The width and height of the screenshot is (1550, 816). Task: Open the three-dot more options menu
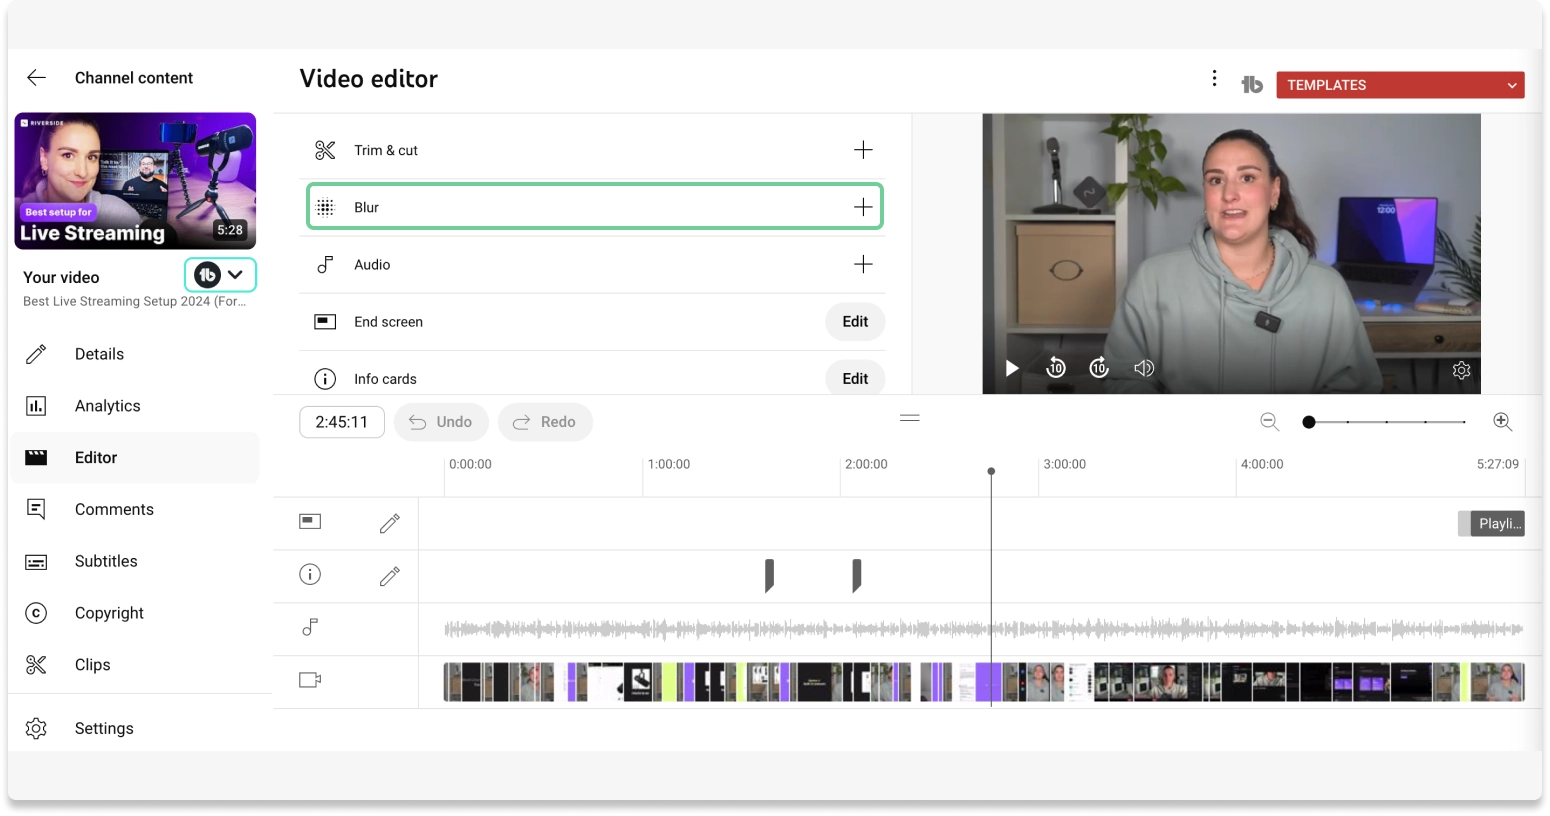click(1214, 78)
